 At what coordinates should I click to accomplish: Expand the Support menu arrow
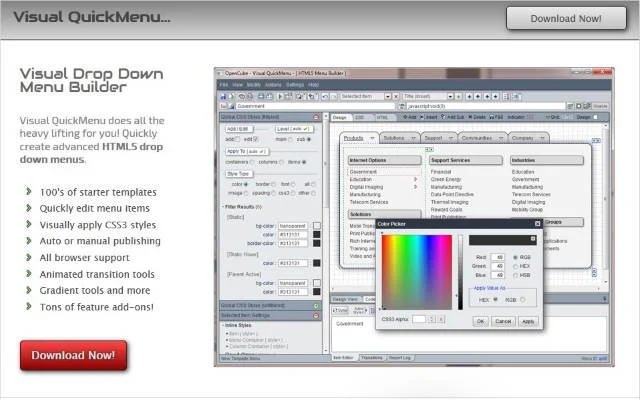pyautogui.click(x=451, y=138)
